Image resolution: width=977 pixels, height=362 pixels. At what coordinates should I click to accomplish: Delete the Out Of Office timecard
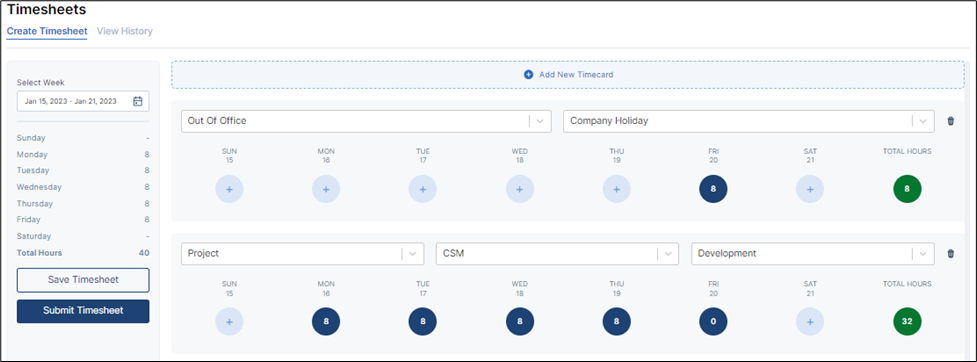[950, 121]
